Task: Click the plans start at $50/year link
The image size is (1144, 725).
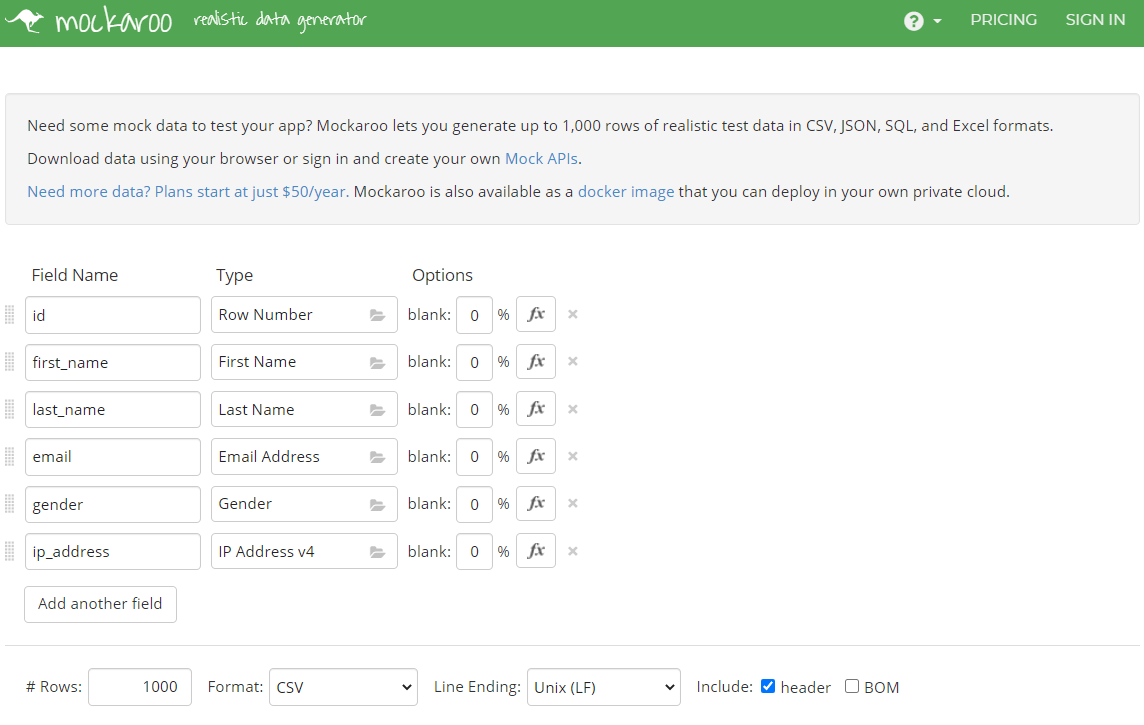Action: pyautogui.click(x=187, y=192)
